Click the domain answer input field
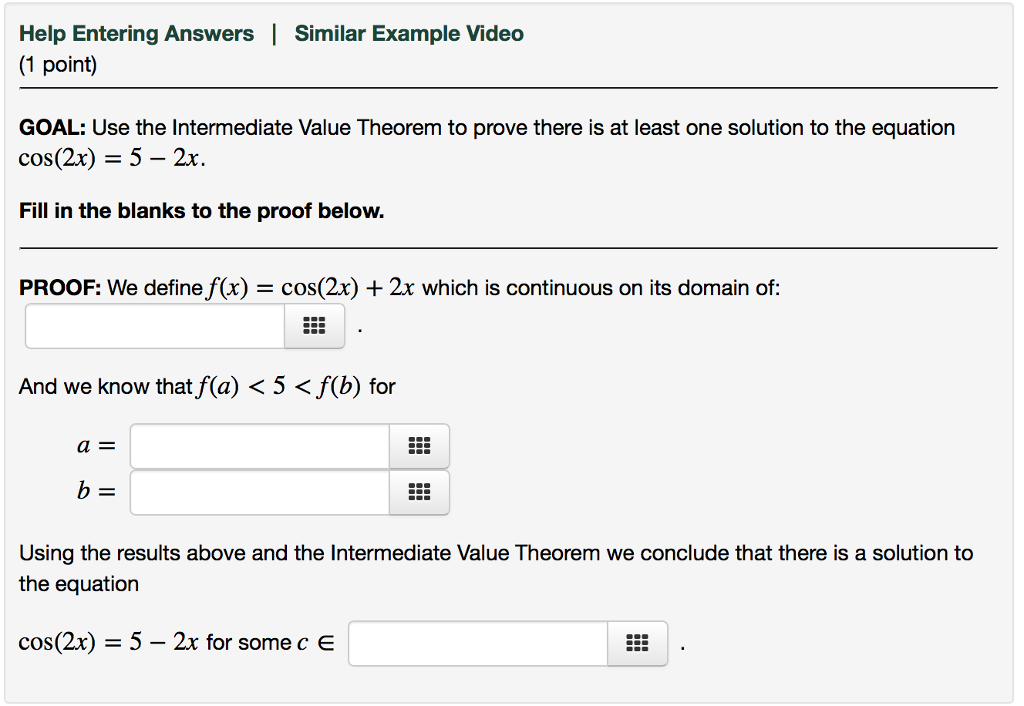 [155, 326]
